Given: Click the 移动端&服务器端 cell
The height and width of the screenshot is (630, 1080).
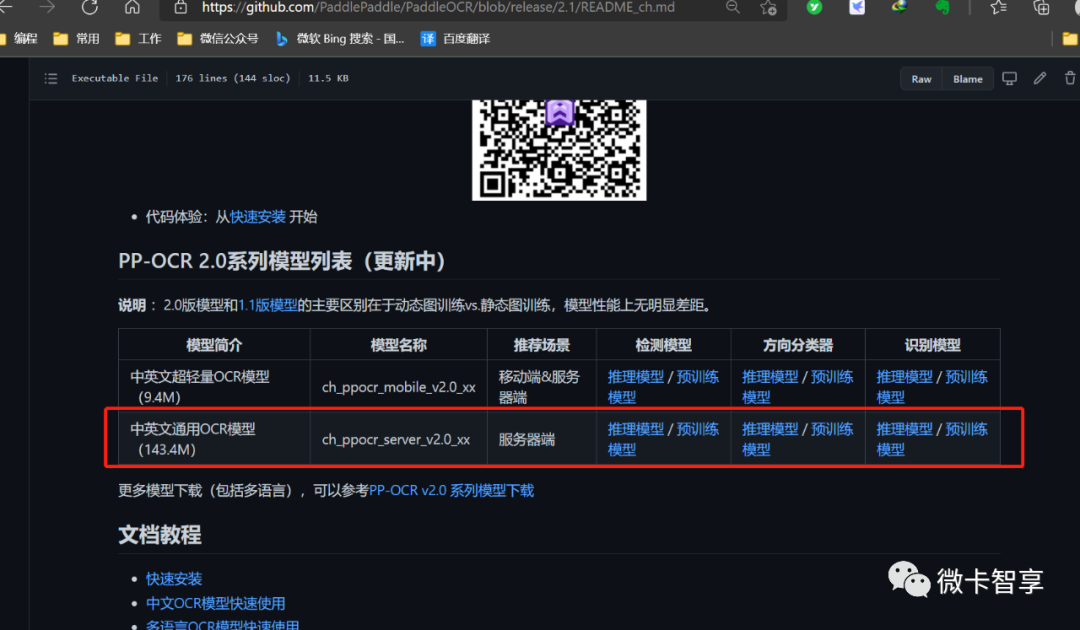Looking at the screenshot, I should pyautogui.click(x=541, y=387).
